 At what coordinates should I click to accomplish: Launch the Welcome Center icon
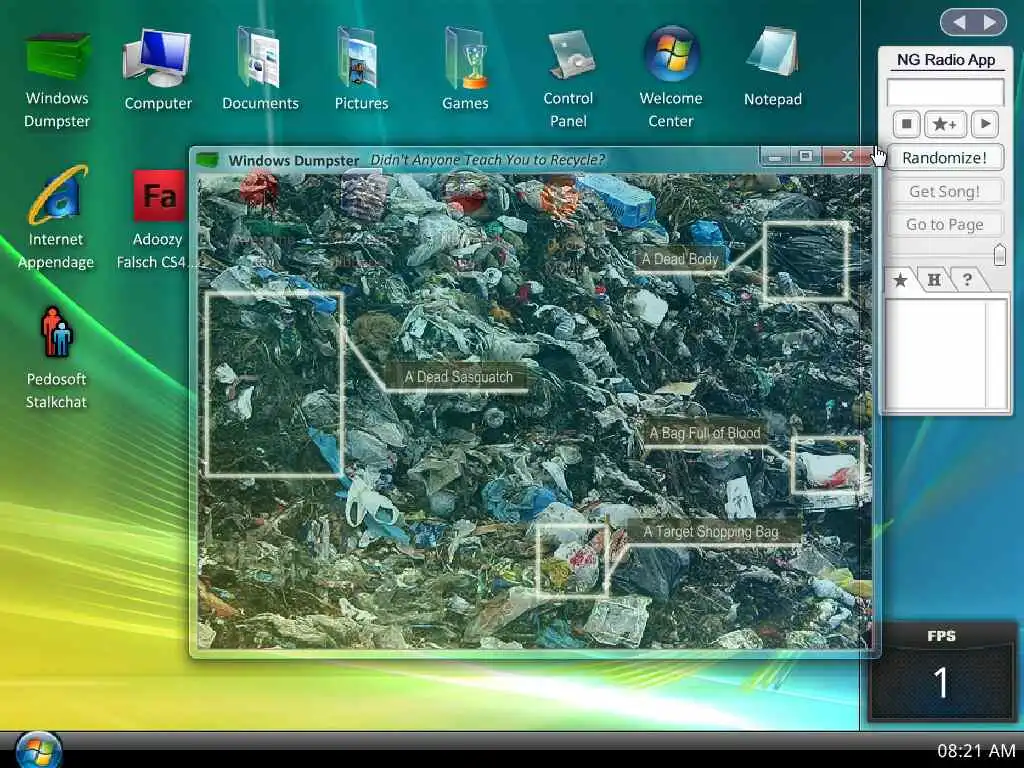[671, 77]
